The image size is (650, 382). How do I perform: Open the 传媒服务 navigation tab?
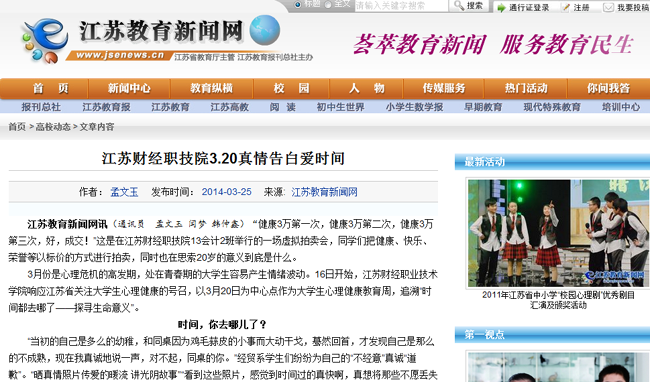click(x=444, y=88)
